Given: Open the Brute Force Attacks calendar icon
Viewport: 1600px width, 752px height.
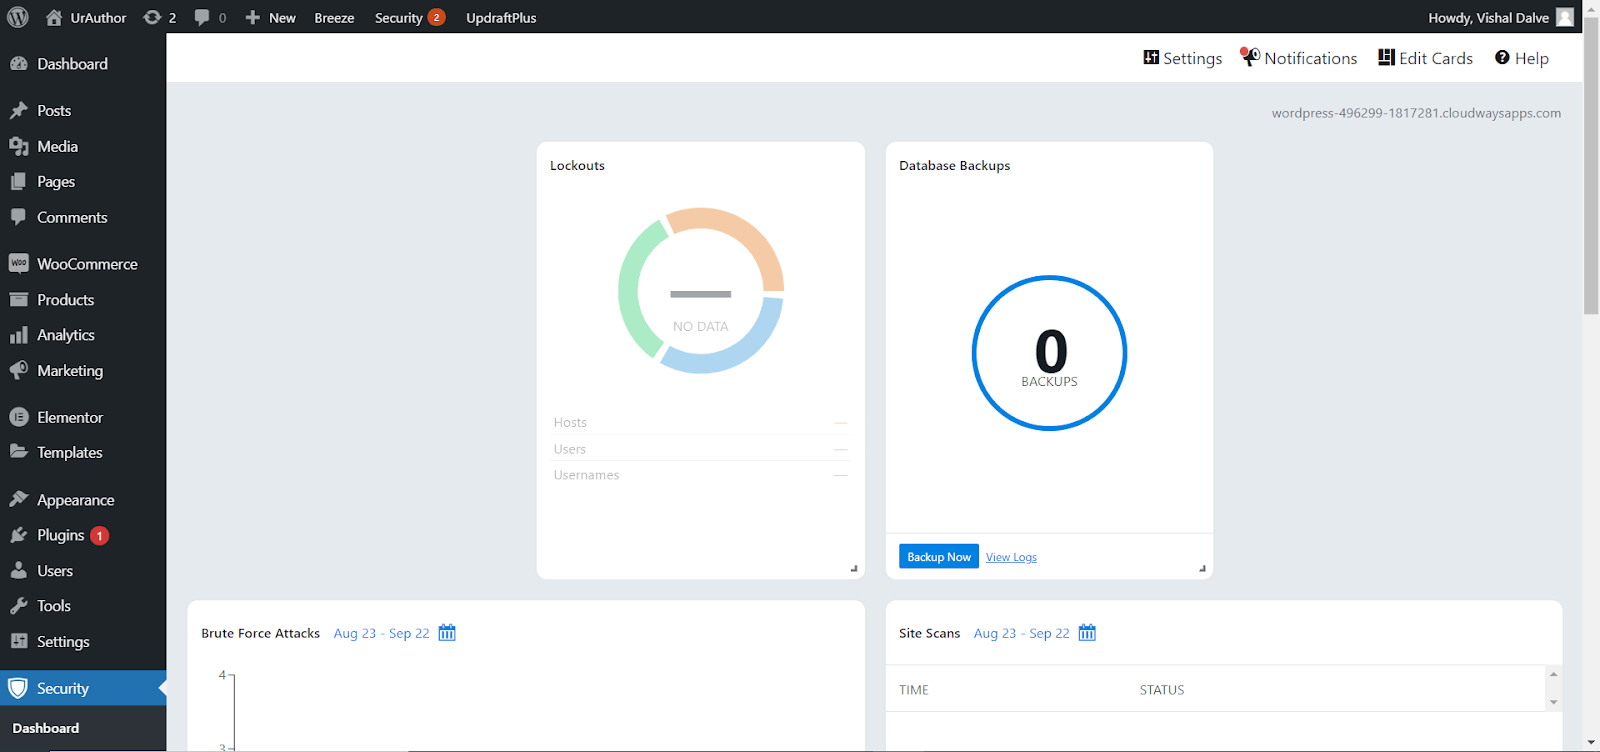Looking at the screenshot, I should tap(447, 633).
